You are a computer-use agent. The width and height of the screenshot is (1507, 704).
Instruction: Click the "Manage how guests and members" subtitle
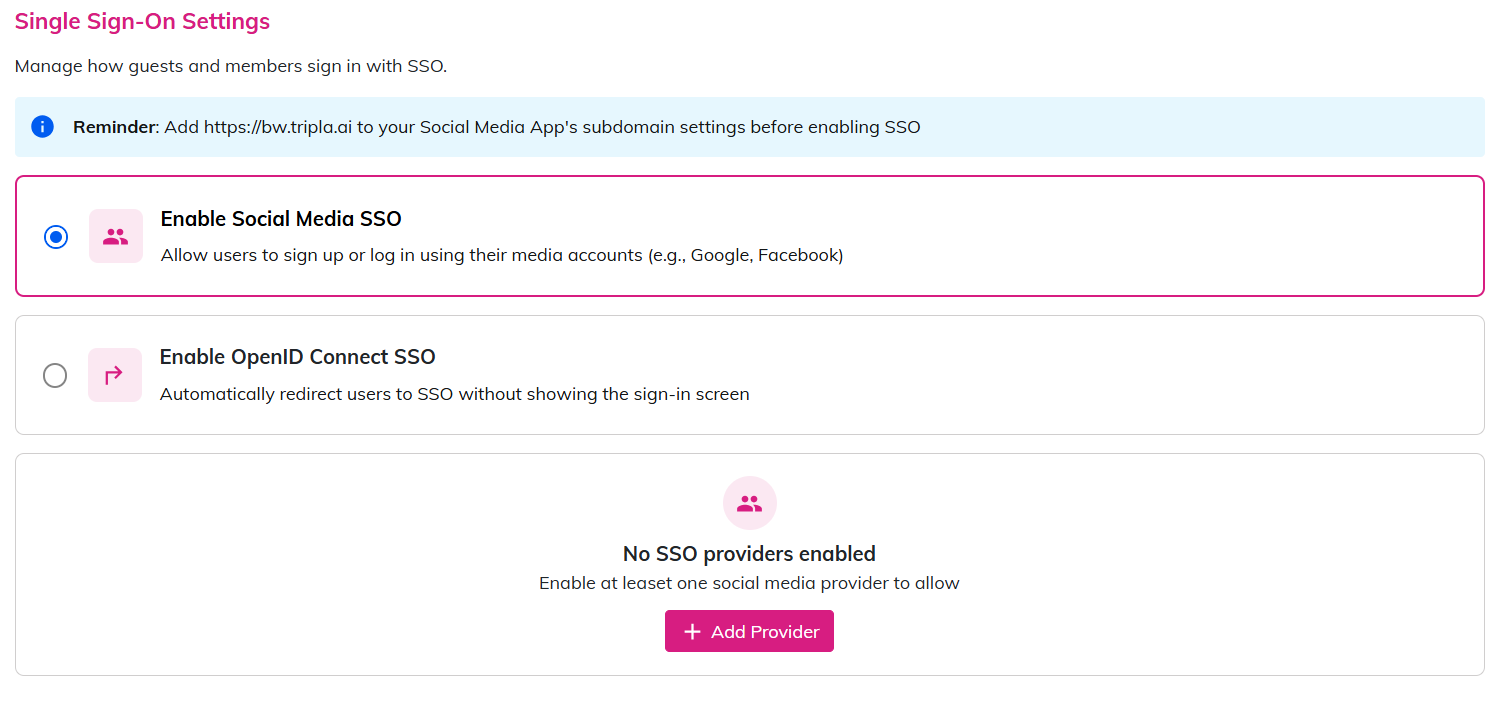pyautogui.click(x=230, y=67)
